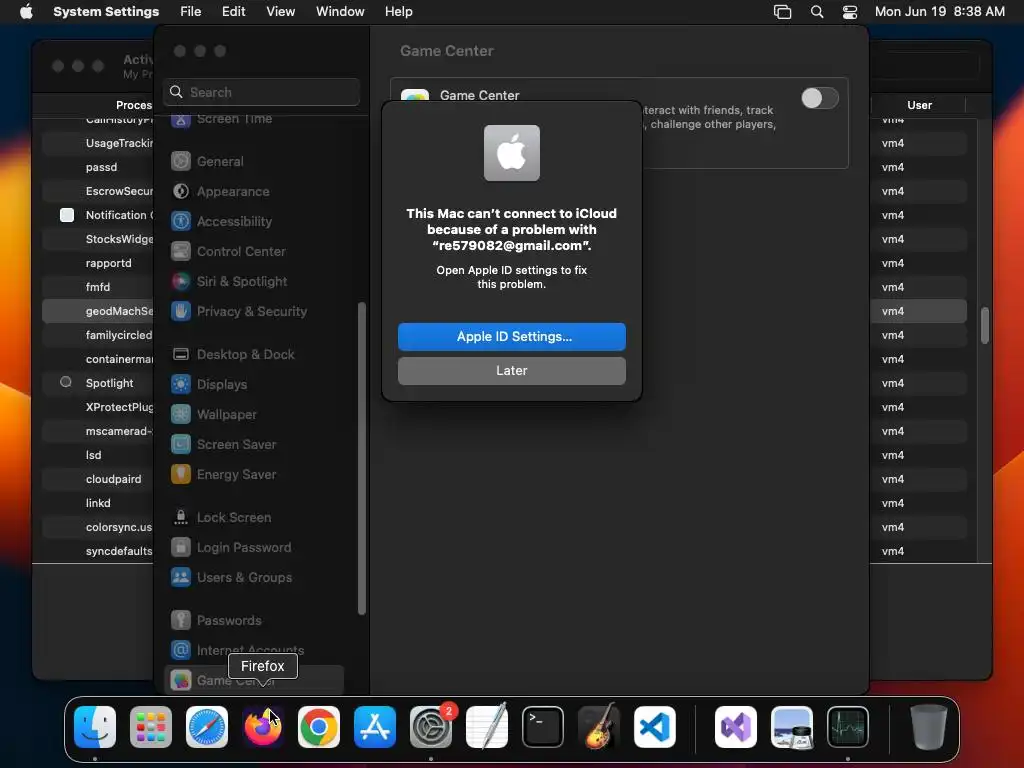Open Activity Monitor from the Dock
This screenshot has width=1024, height=768.
tap(848, 727)
